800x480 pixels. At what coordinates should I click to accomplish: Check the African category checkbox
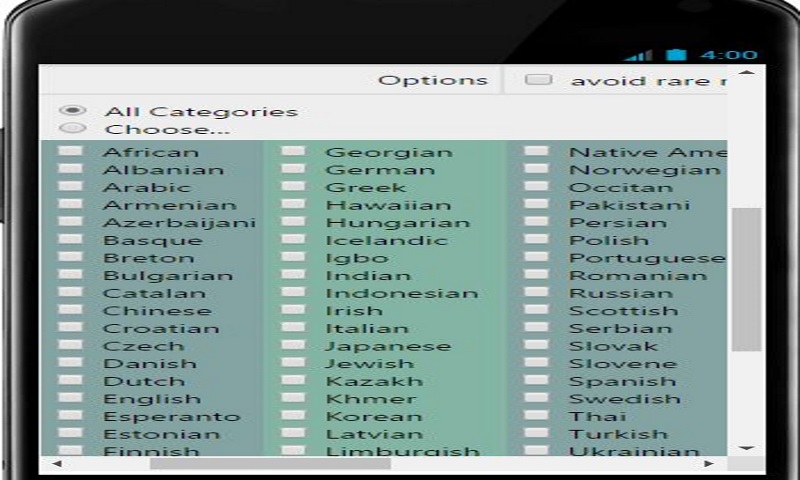coord(70,152)
